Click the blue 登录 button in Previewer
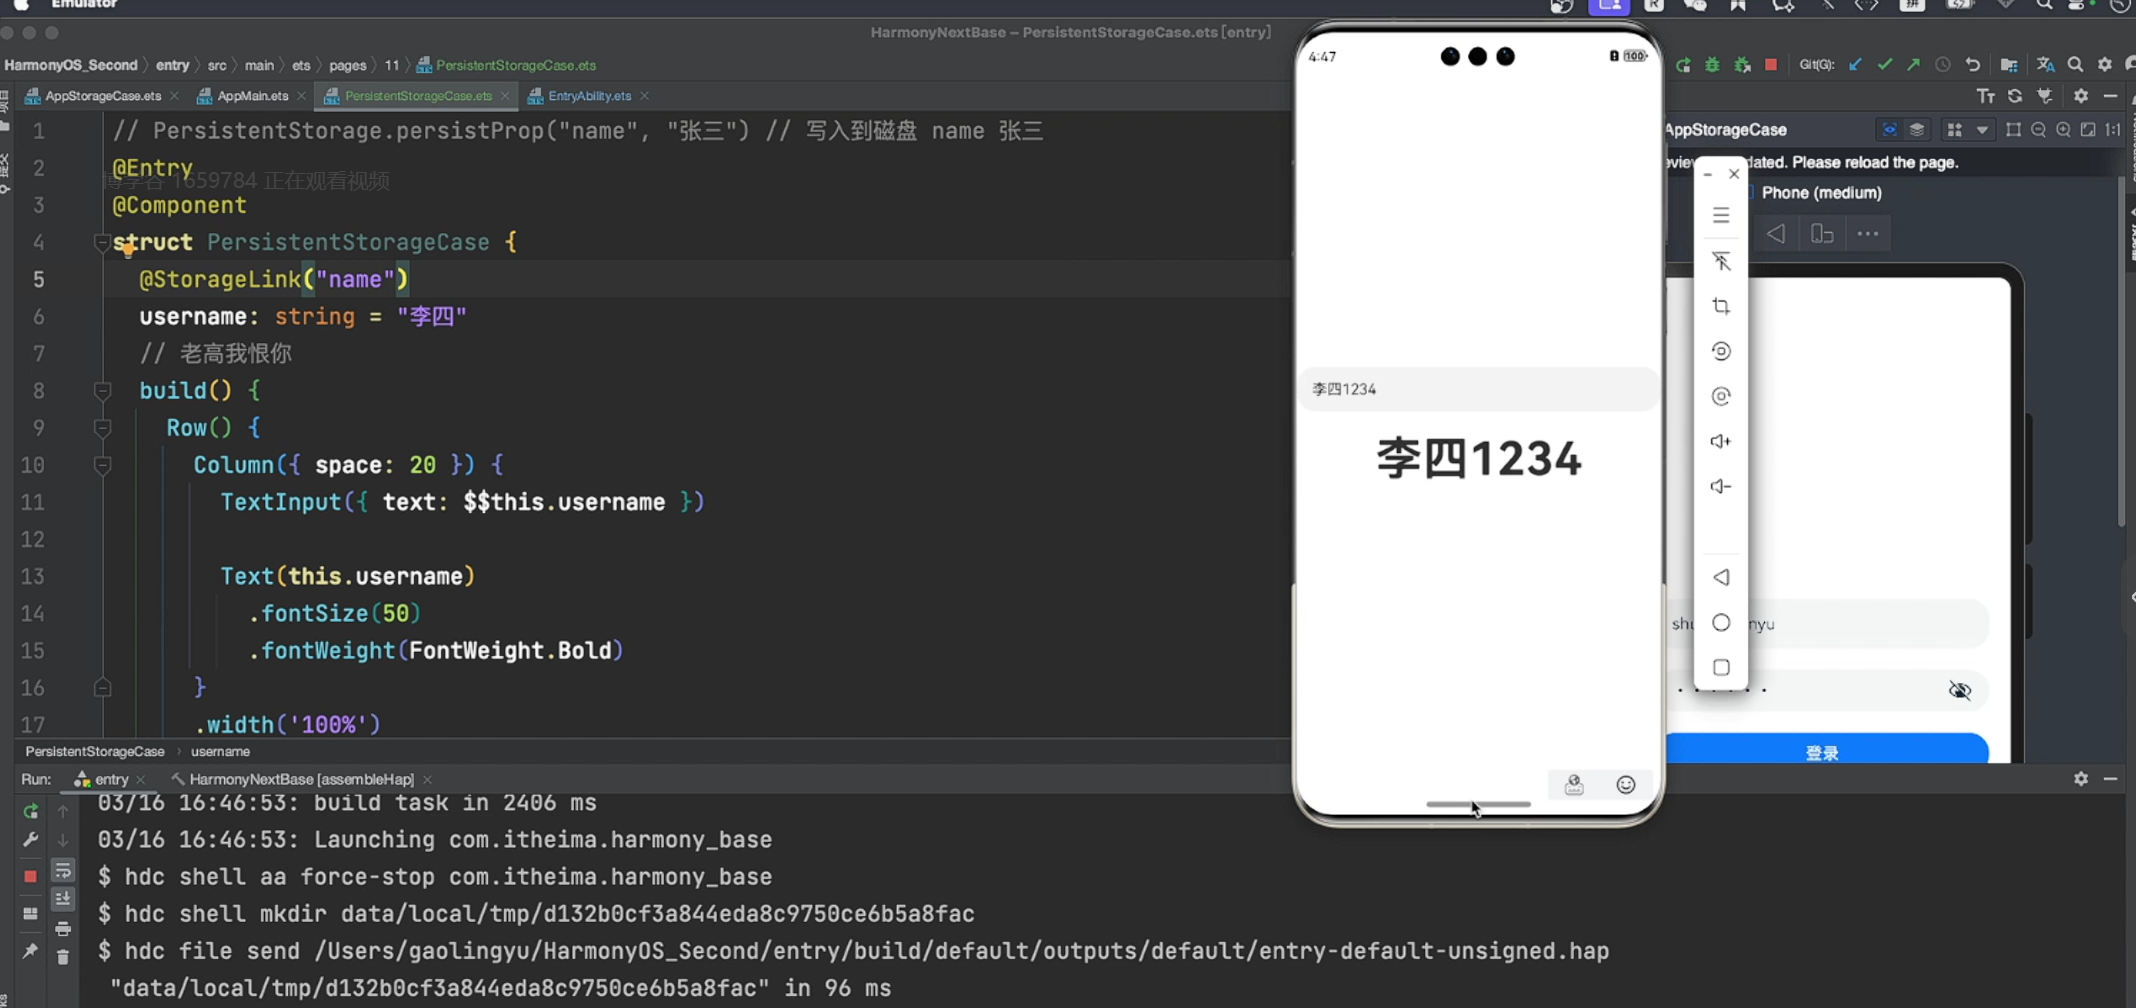2136x1008 pixels. pos(1827,749)
